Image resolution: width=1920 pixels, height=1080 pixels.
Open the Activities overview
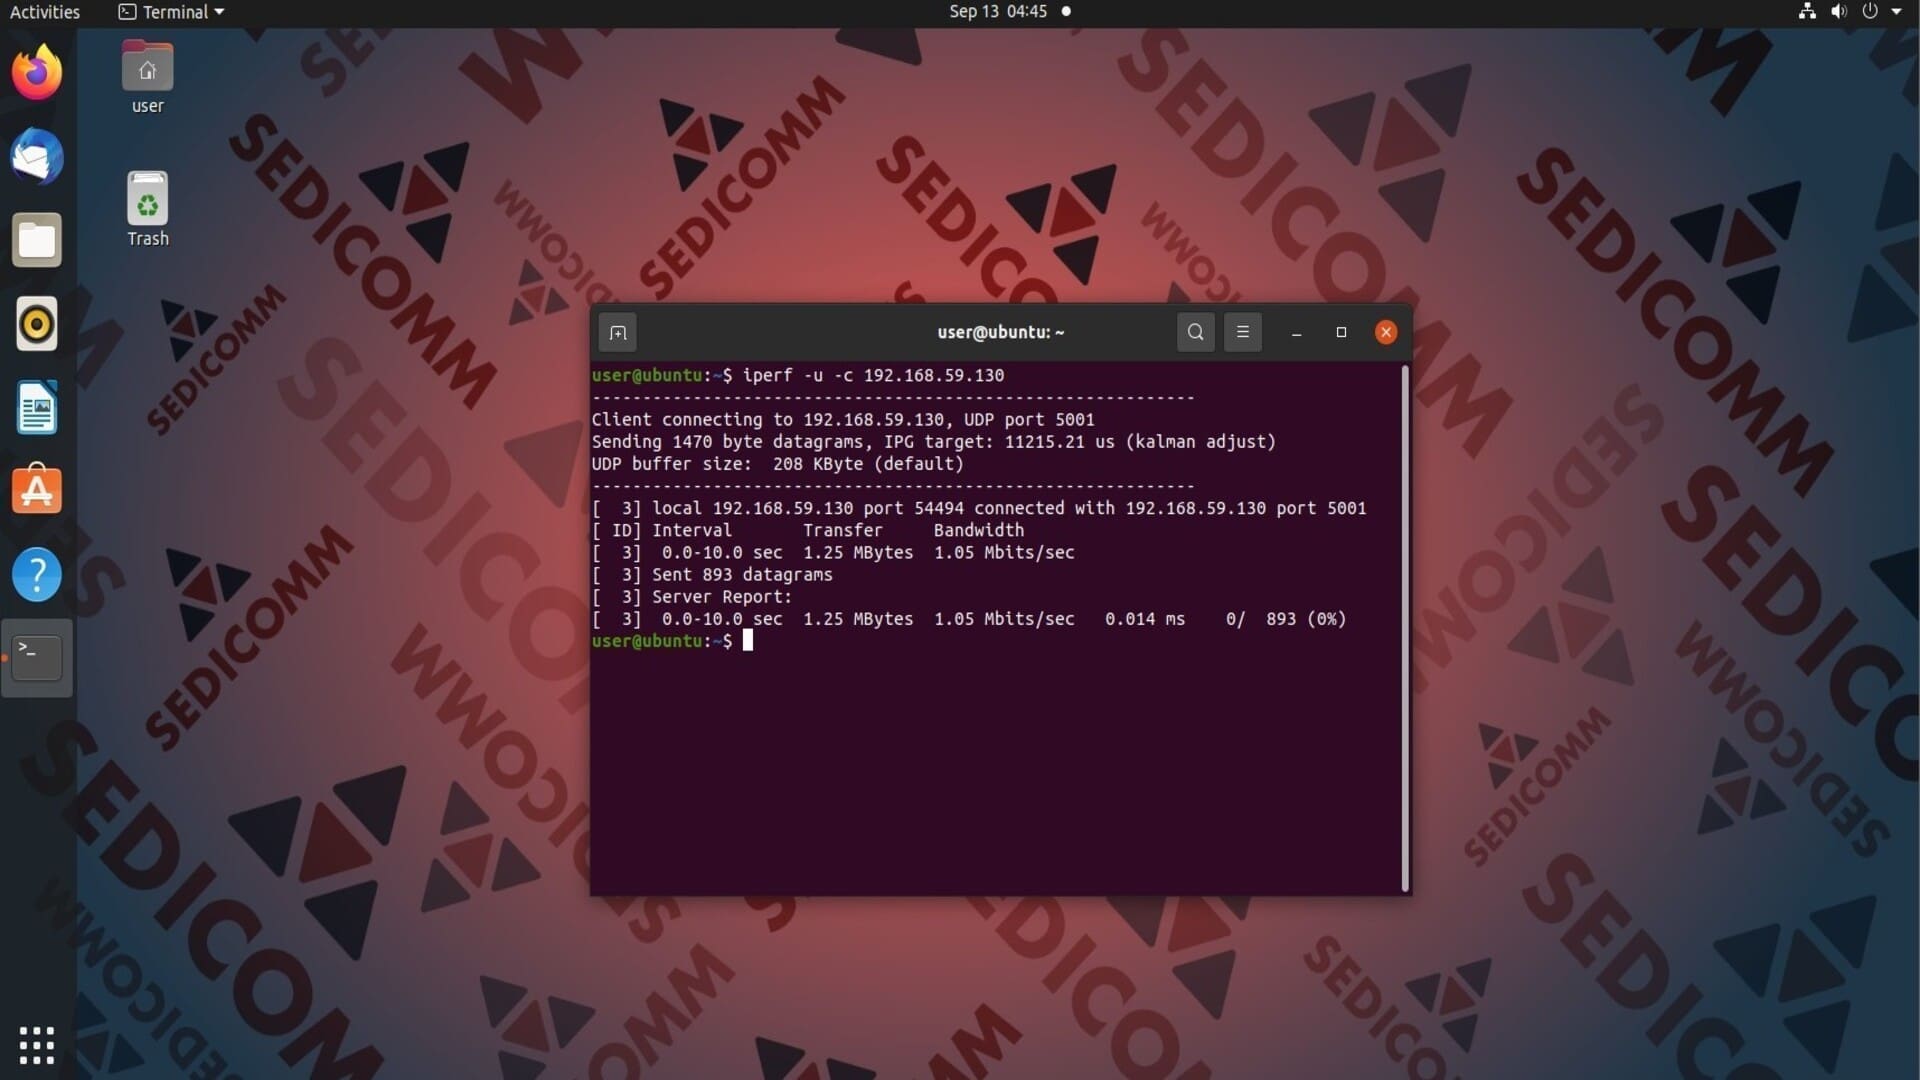click(45, 12)
